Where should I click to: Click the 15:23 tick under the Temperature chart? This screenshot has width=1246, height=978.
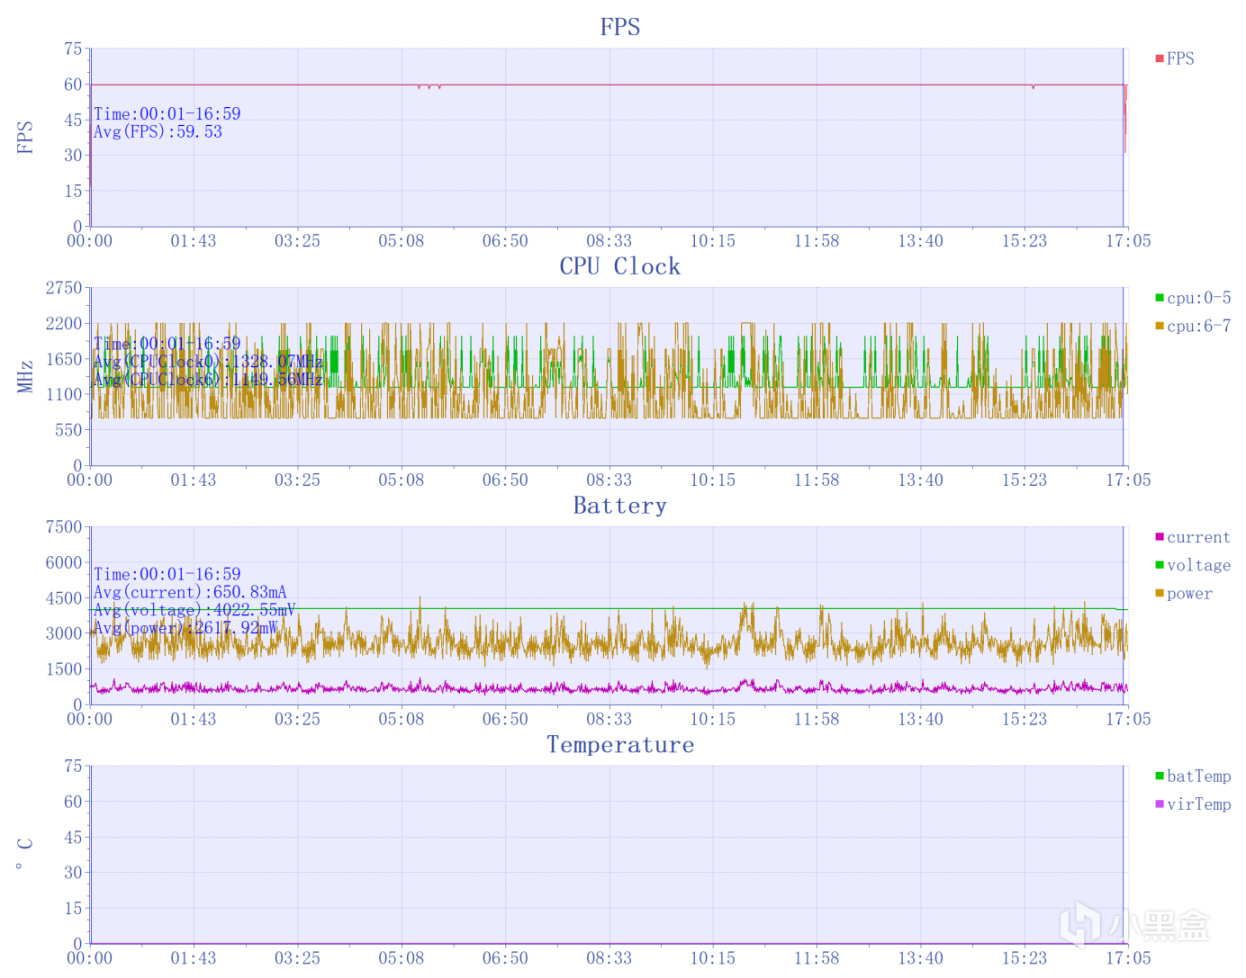1024,957
